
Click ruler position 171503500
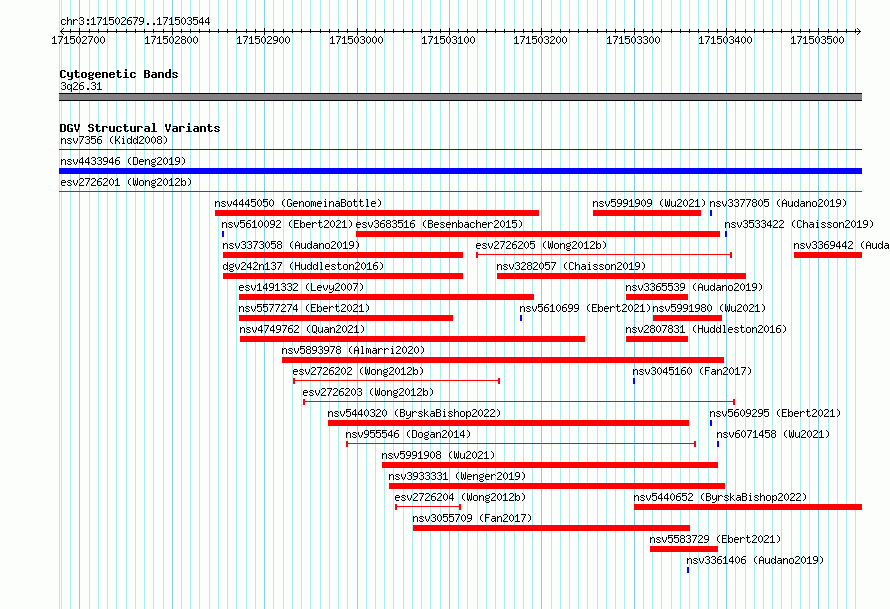click(x=818, y=40)
